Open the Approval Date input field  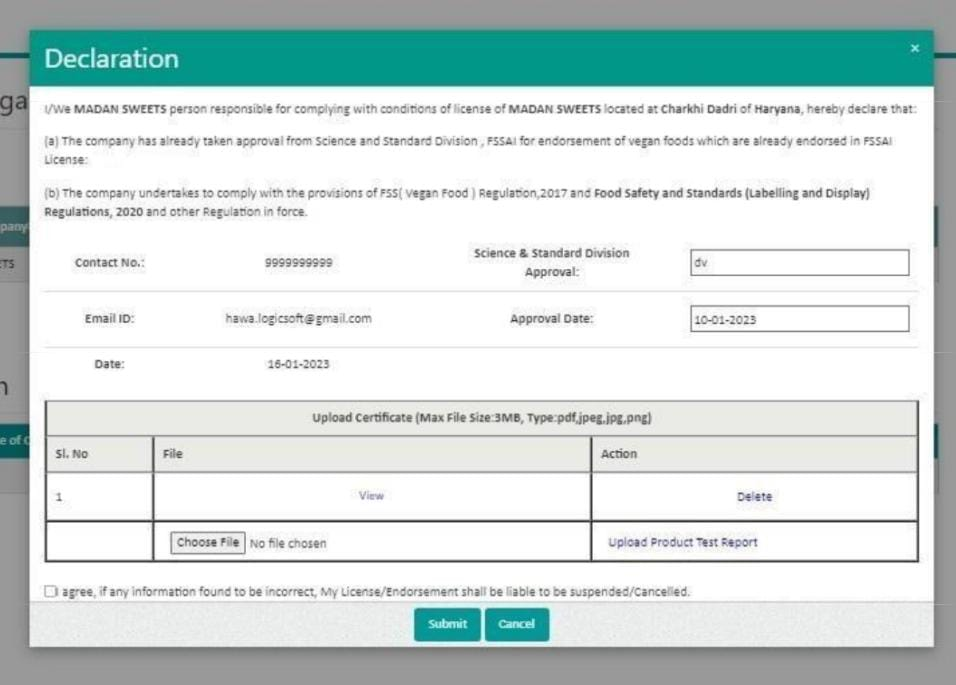point(799,319)
